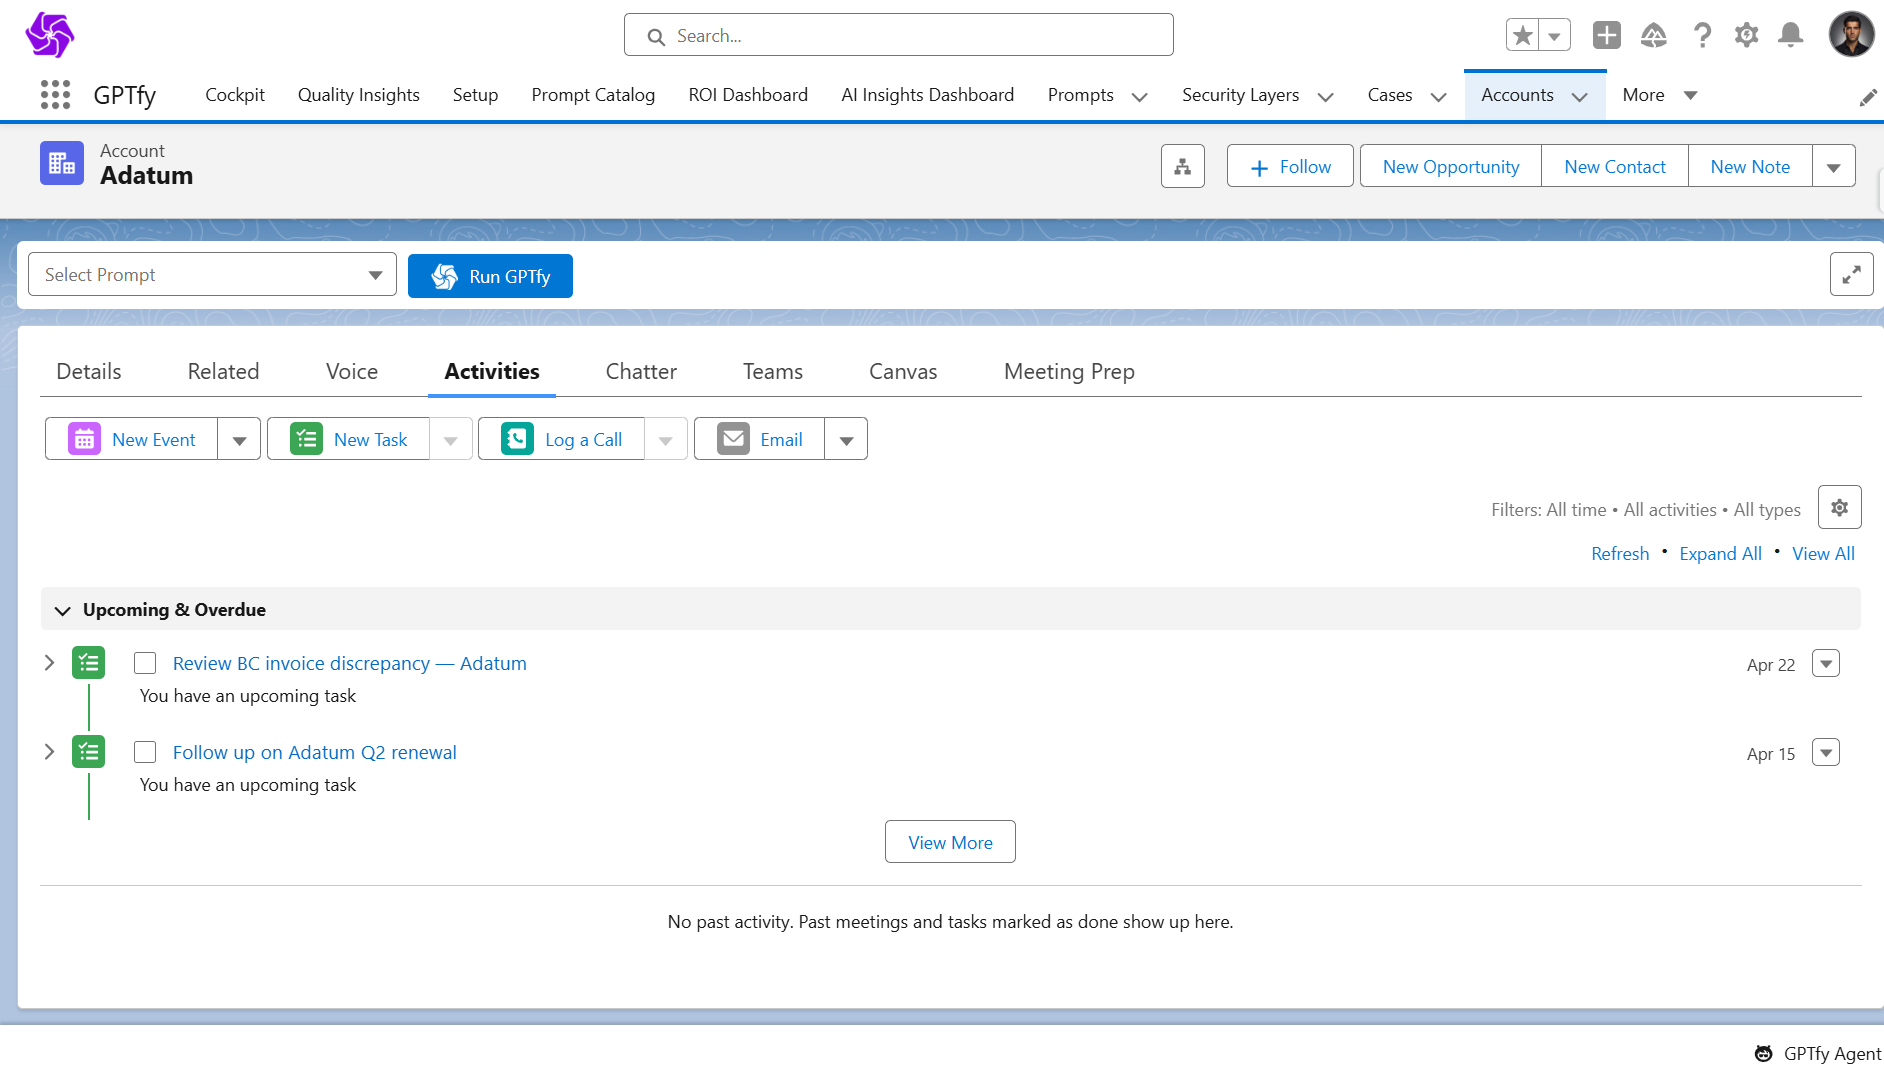Switch to the Related tab

pyautogui.click(x=223, y=372)
